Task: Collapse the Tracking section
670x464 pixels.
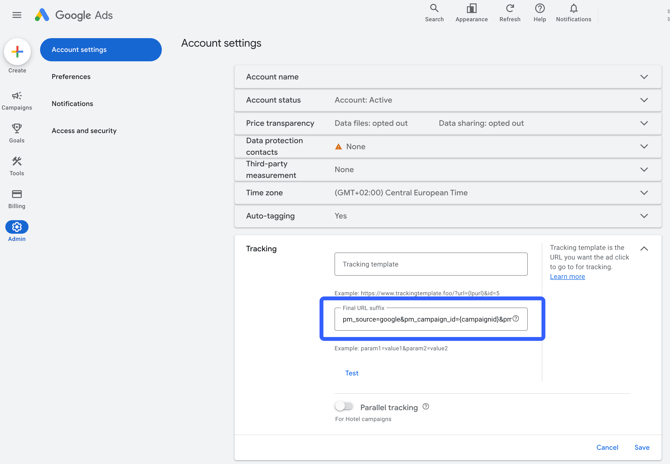Action: point(644,249)
